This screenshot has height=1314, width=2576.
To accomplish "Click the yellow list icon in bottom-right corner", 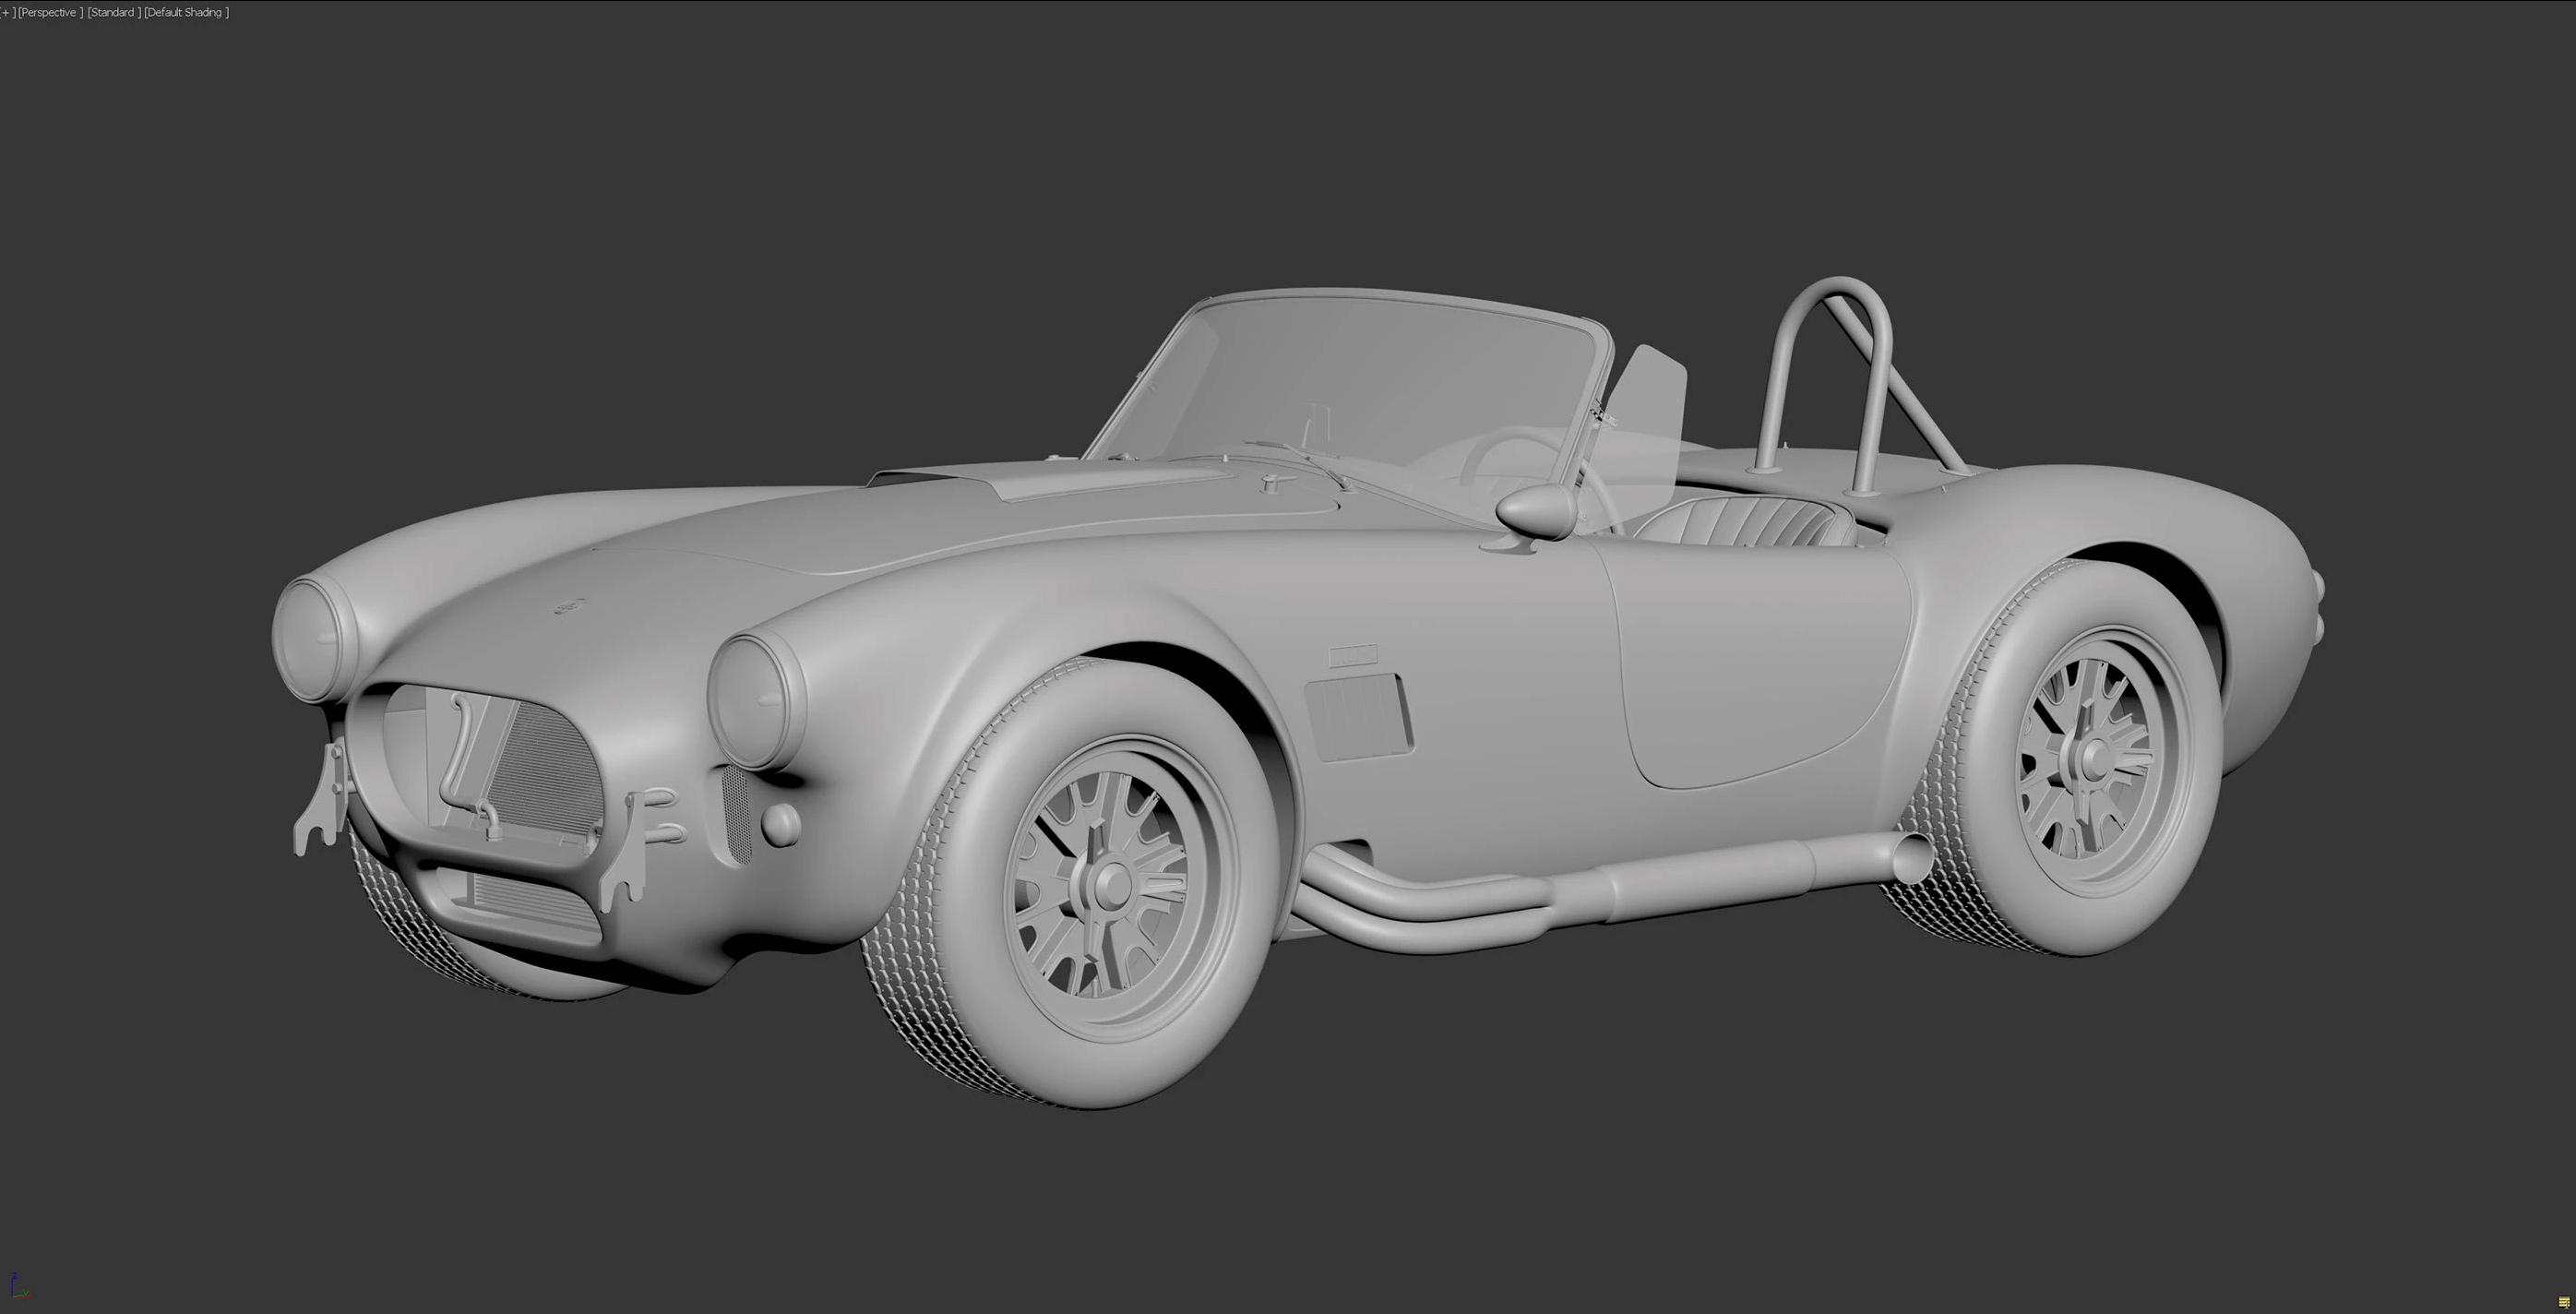I will coord(2563,1302).
